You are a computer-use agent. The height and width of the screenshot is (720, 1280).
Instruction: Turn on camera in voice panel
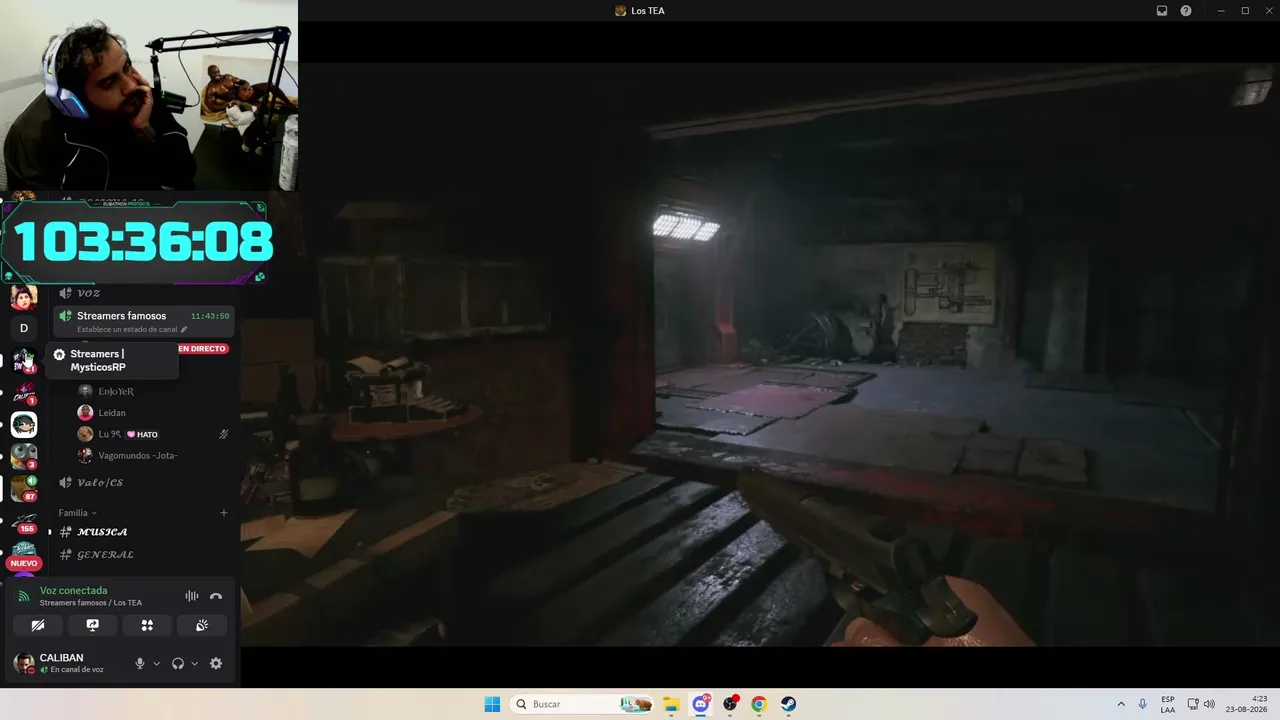click(x=38, y=625)
